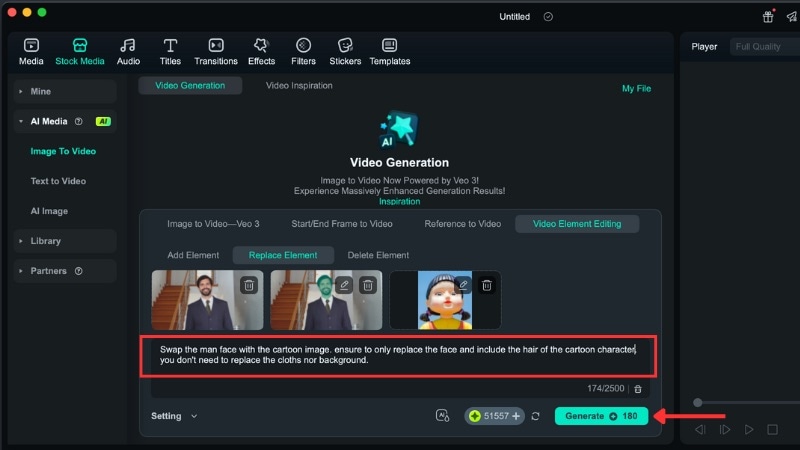
Task: Choose the Delete Element mode
Action: (x=378, y=255)
